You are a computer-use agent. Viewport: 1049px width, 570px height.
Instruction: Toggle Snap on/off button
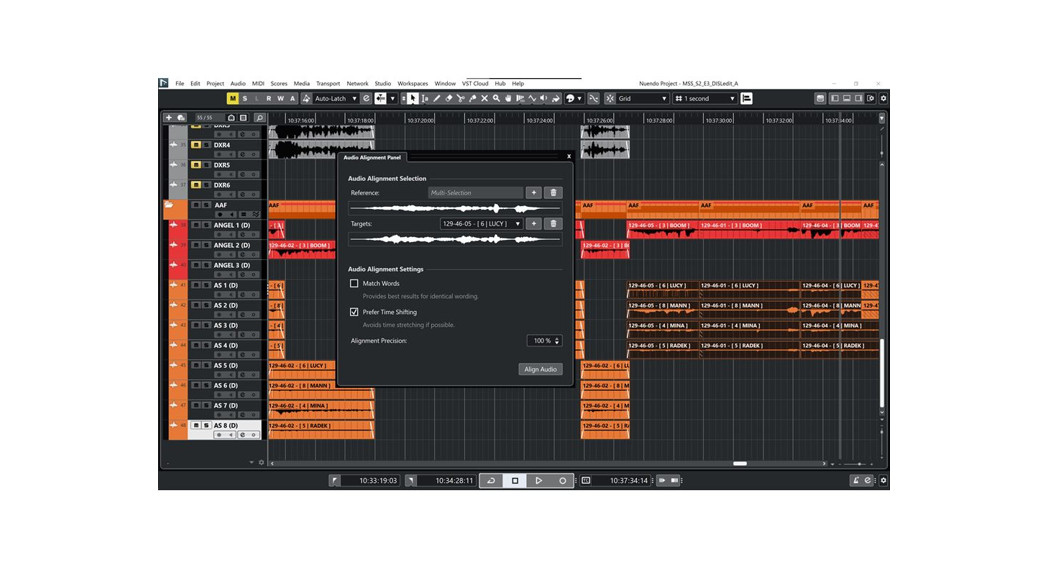click(x=610, y=98)
